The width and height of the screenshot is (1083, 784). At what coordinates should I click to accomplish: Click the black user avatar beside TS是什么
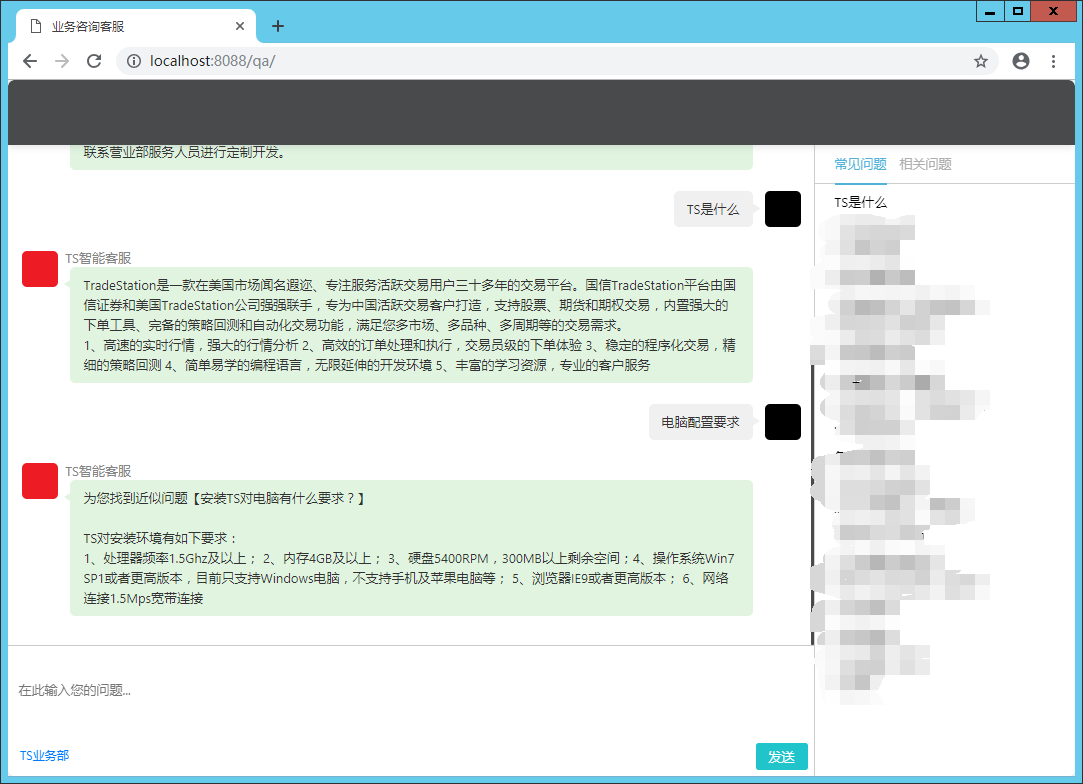pos(783,209)
